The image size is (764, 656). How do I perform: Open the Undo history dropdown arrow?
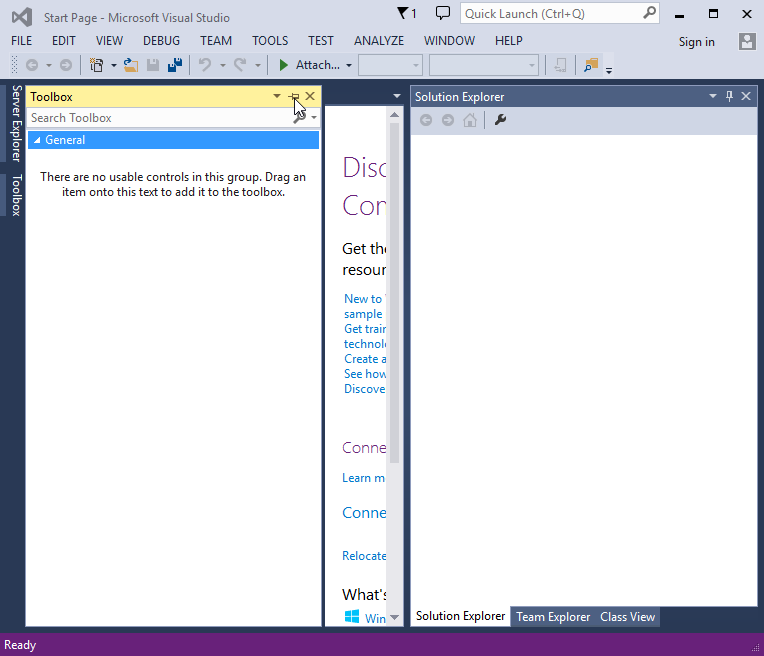[x=223, y=65]
